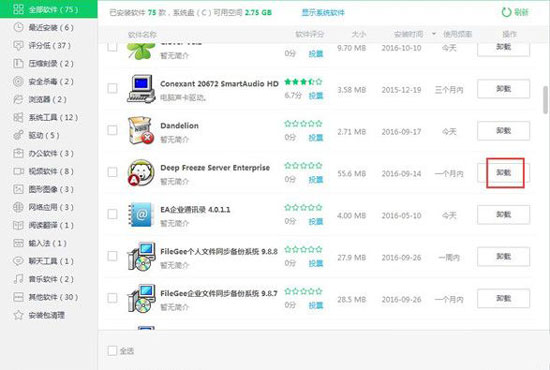Viewport: 550px width, 370px height.
Task: Sort by the 软件评分 column header
Action: tap(310, 34)
